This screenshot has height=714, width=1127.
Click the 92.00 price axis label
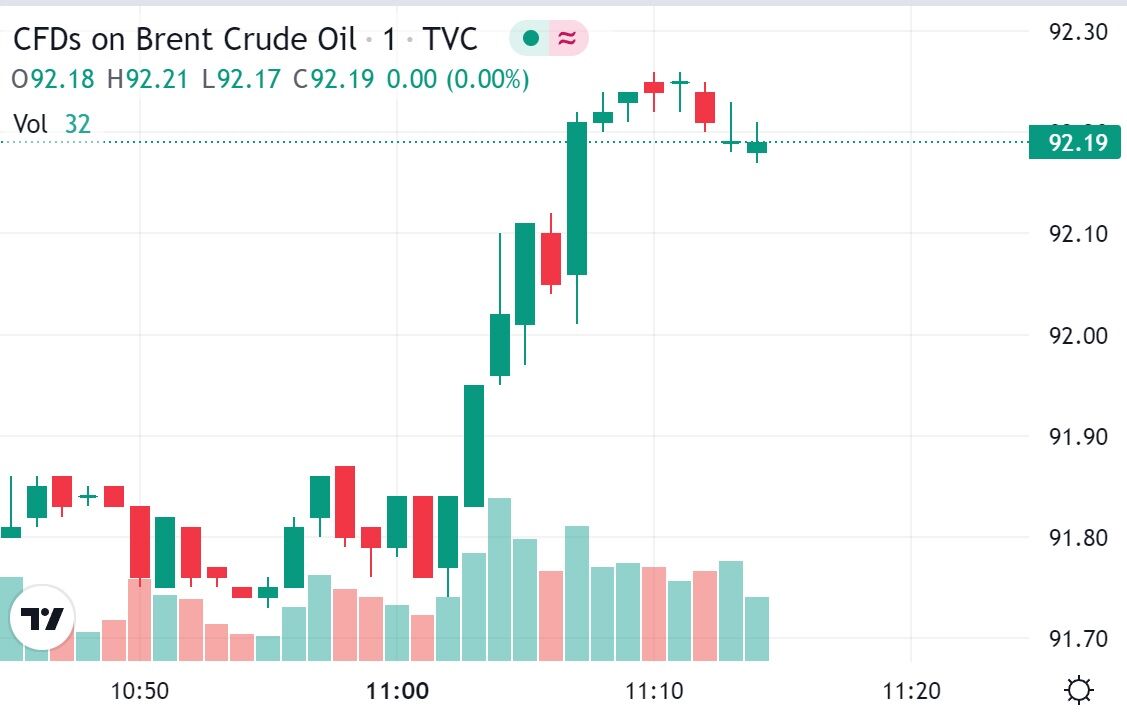point(1078,335)
